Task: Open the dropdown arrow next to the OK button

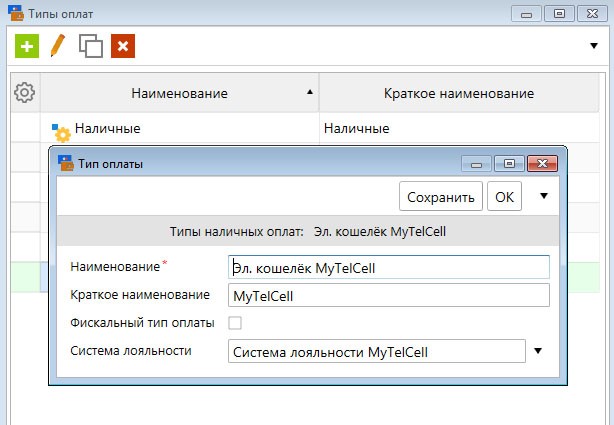Action: (x=544, y=196)
